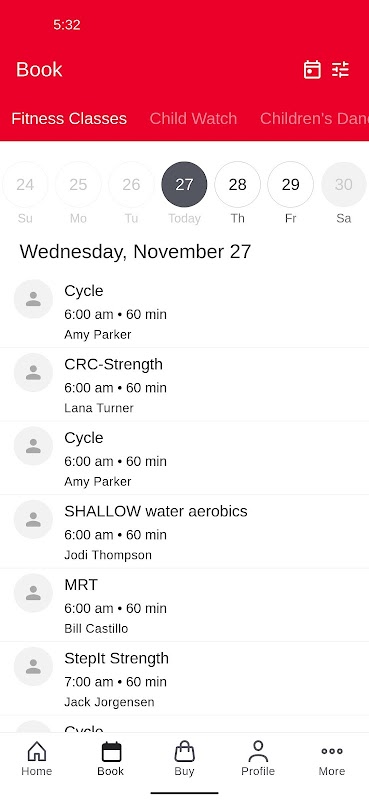Open MRT class with Bill Castillo
The image size is (369, 800).
(x=184, y=605)
